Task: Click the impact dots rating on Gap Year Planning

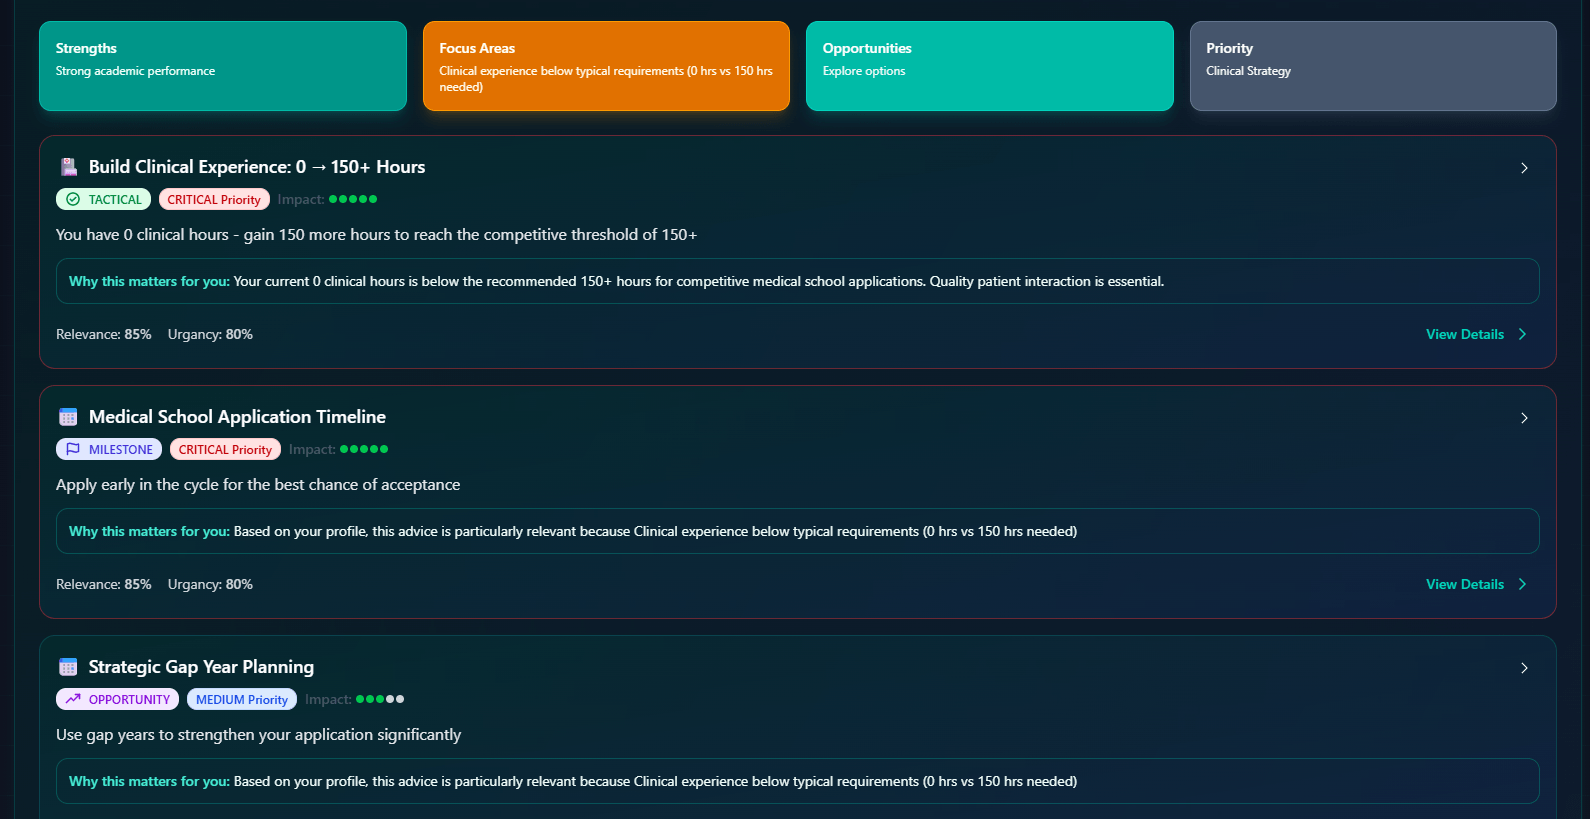Action: 380,699
